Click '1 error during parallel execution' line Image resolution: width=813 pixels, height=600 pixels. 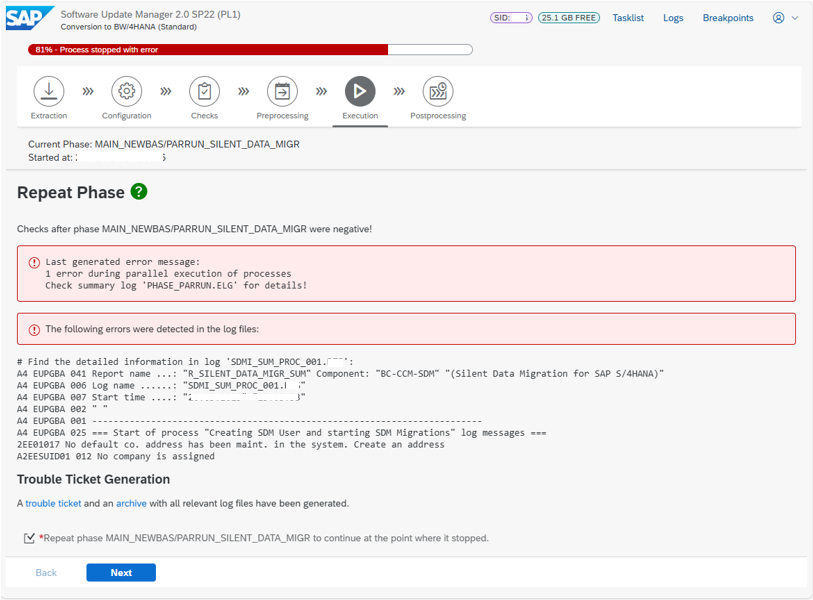tap(168, 273)
